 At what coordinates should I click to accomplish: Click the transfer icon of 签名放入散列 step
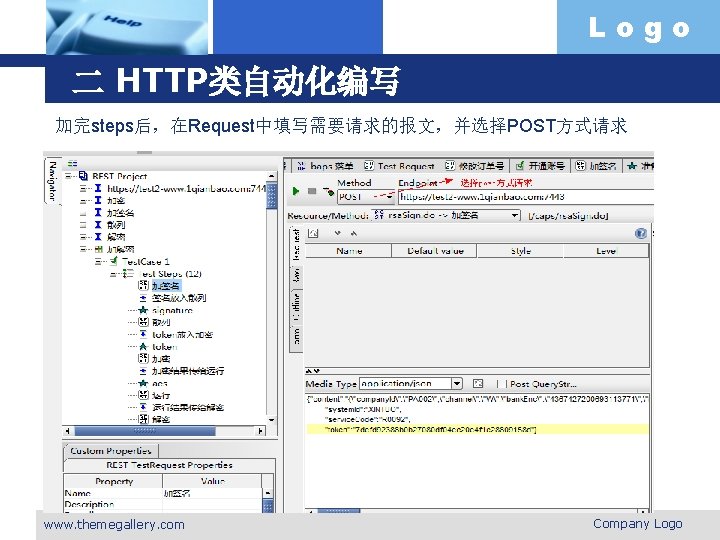[143, 298]
